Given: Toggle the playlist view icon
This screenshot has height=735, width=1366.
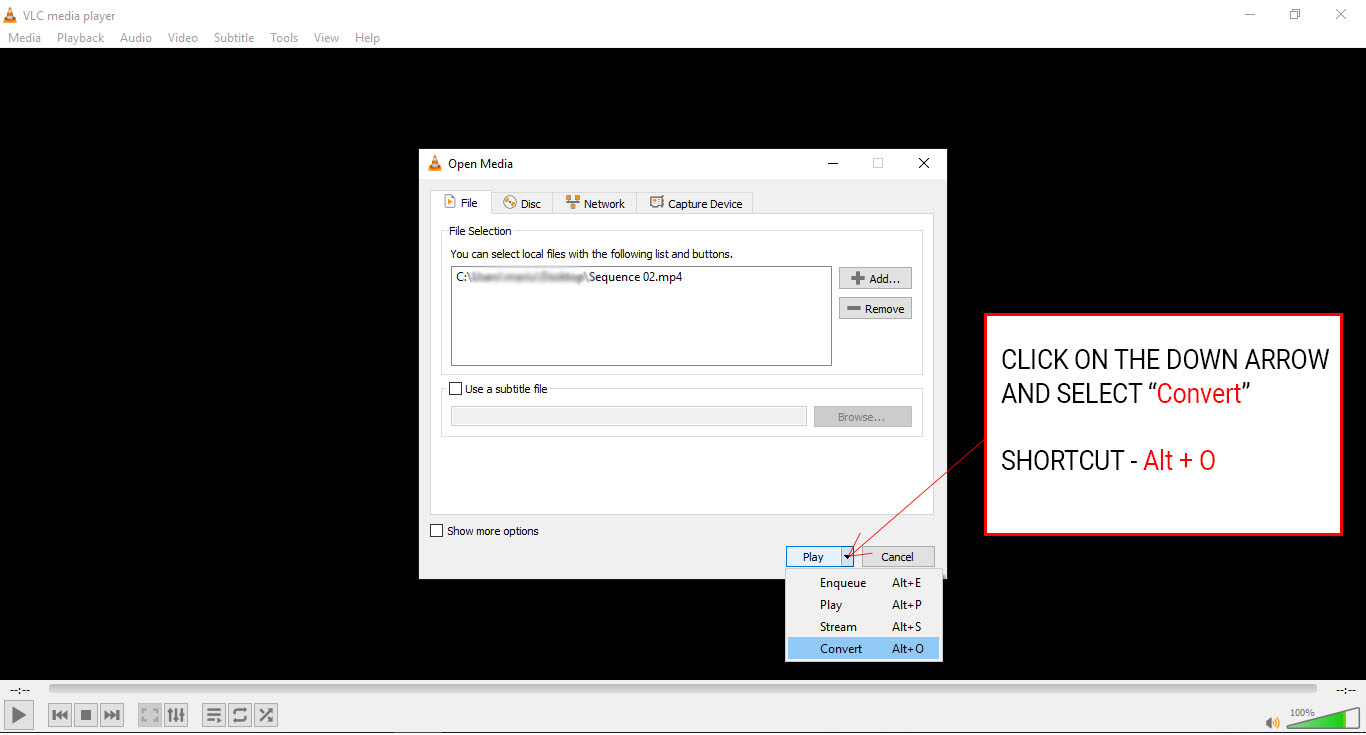Looking at the screenshot, I should click(x=214, y=715).
